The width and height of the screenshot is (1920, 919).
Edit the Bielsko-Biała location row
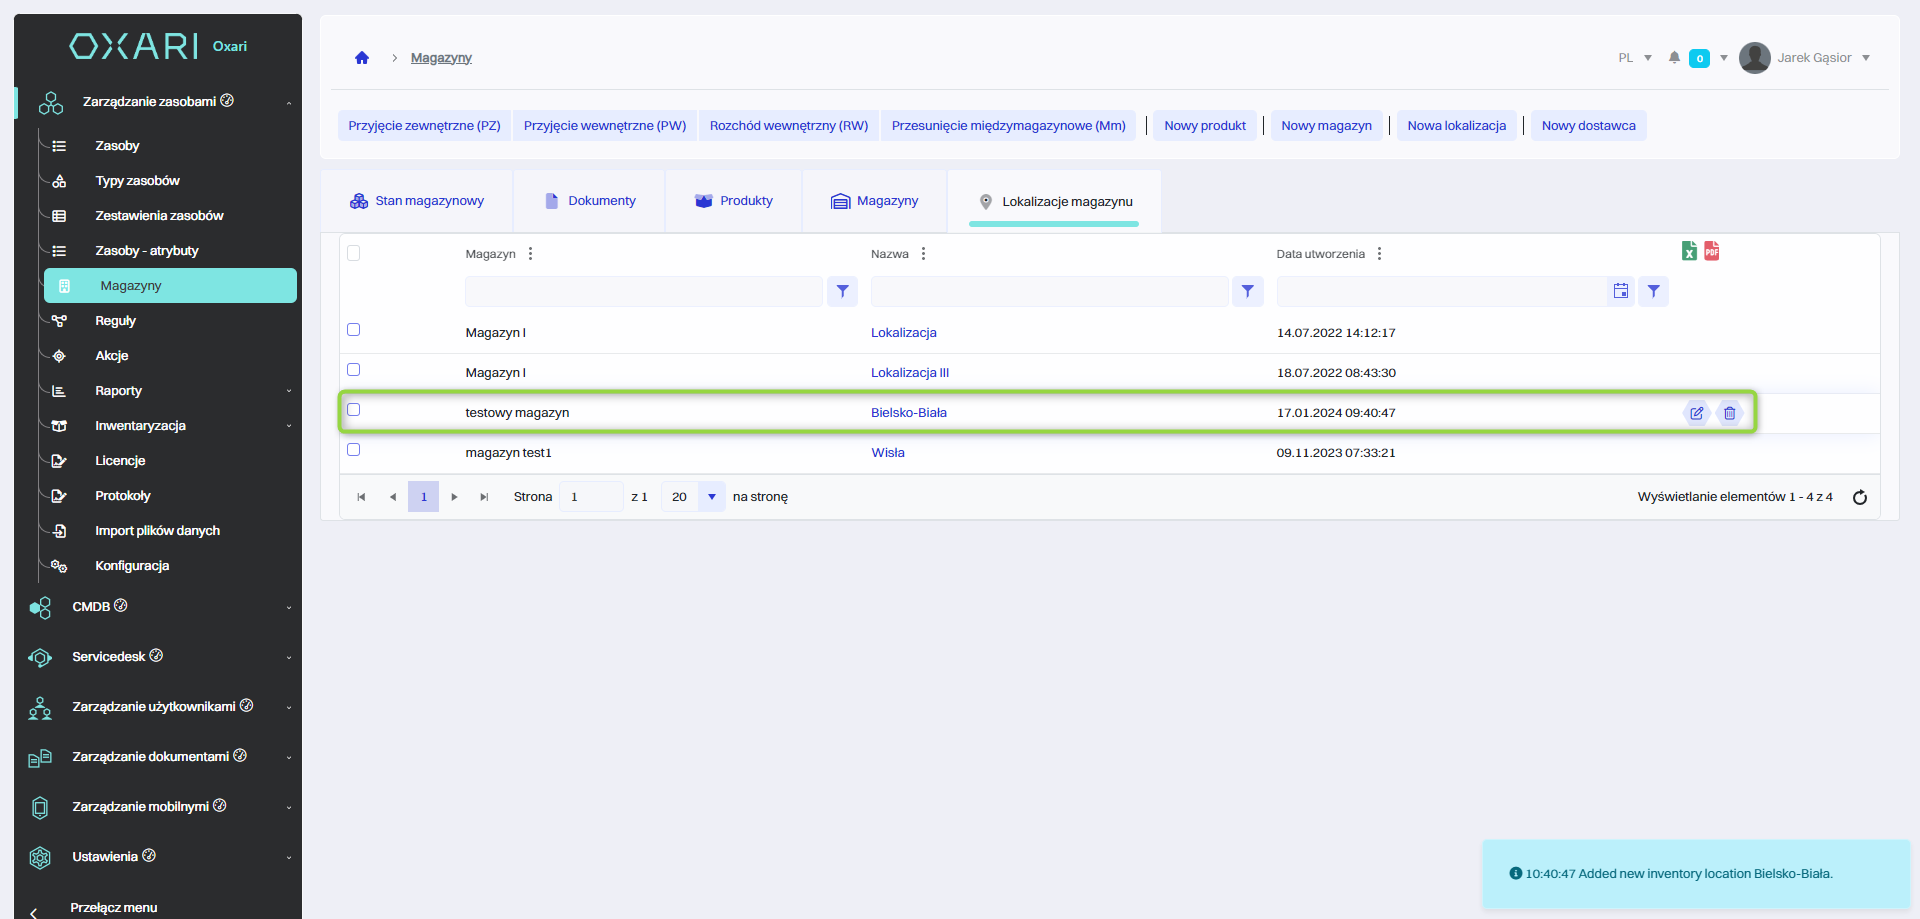pyautogui.click(x=1697, y=413)
